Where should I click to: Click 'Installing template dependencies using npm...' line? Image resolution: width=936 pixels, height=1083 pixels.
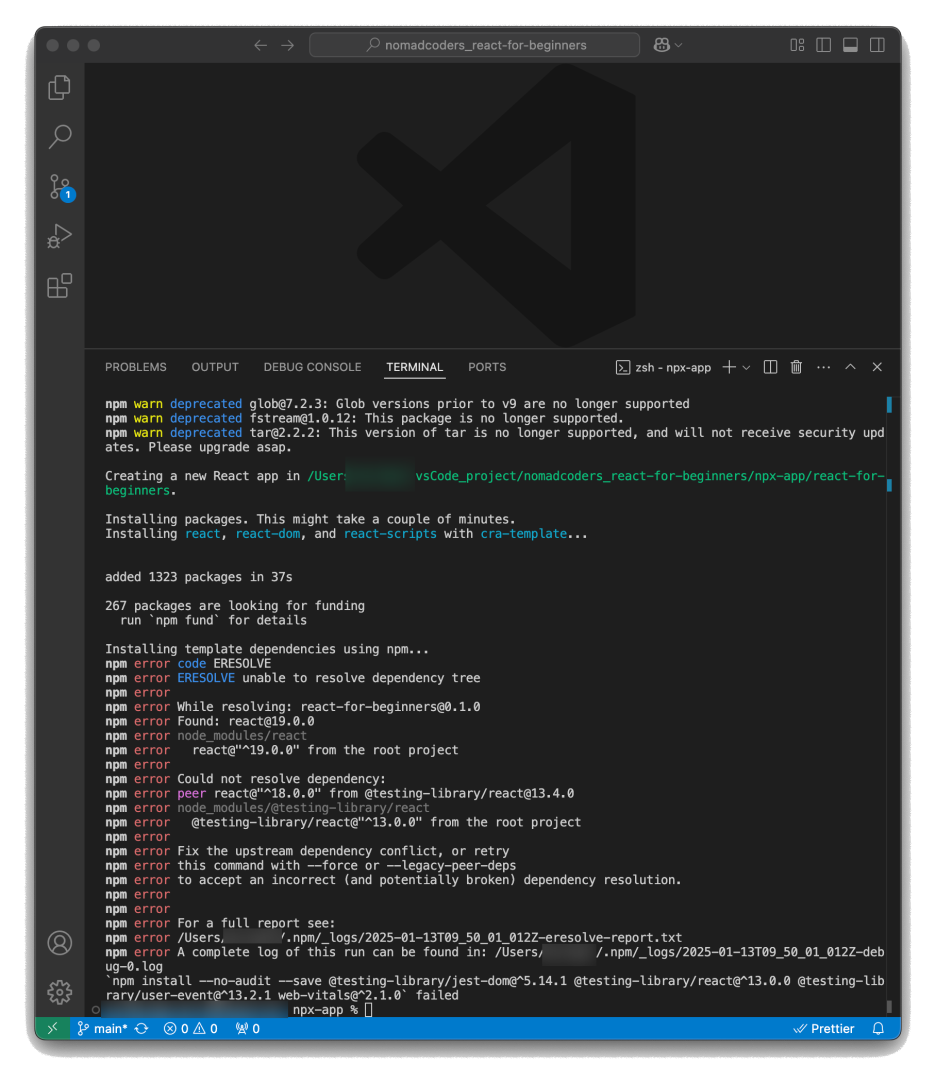click(x=267, y=649)
